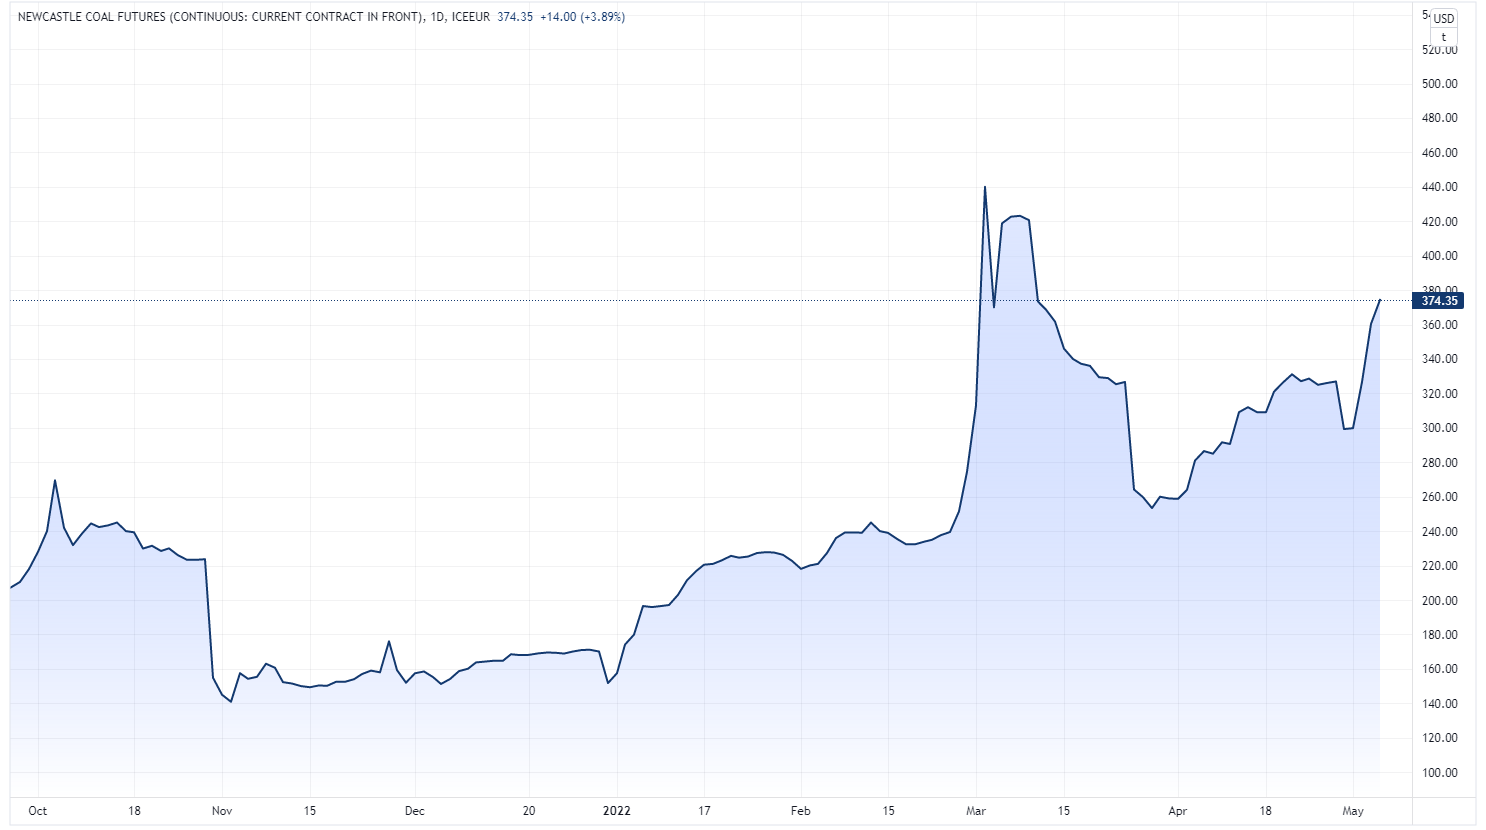Click the highlighted 374.35 price label
This screenshot has height=830, width=1486.
tap(1439, 301)
